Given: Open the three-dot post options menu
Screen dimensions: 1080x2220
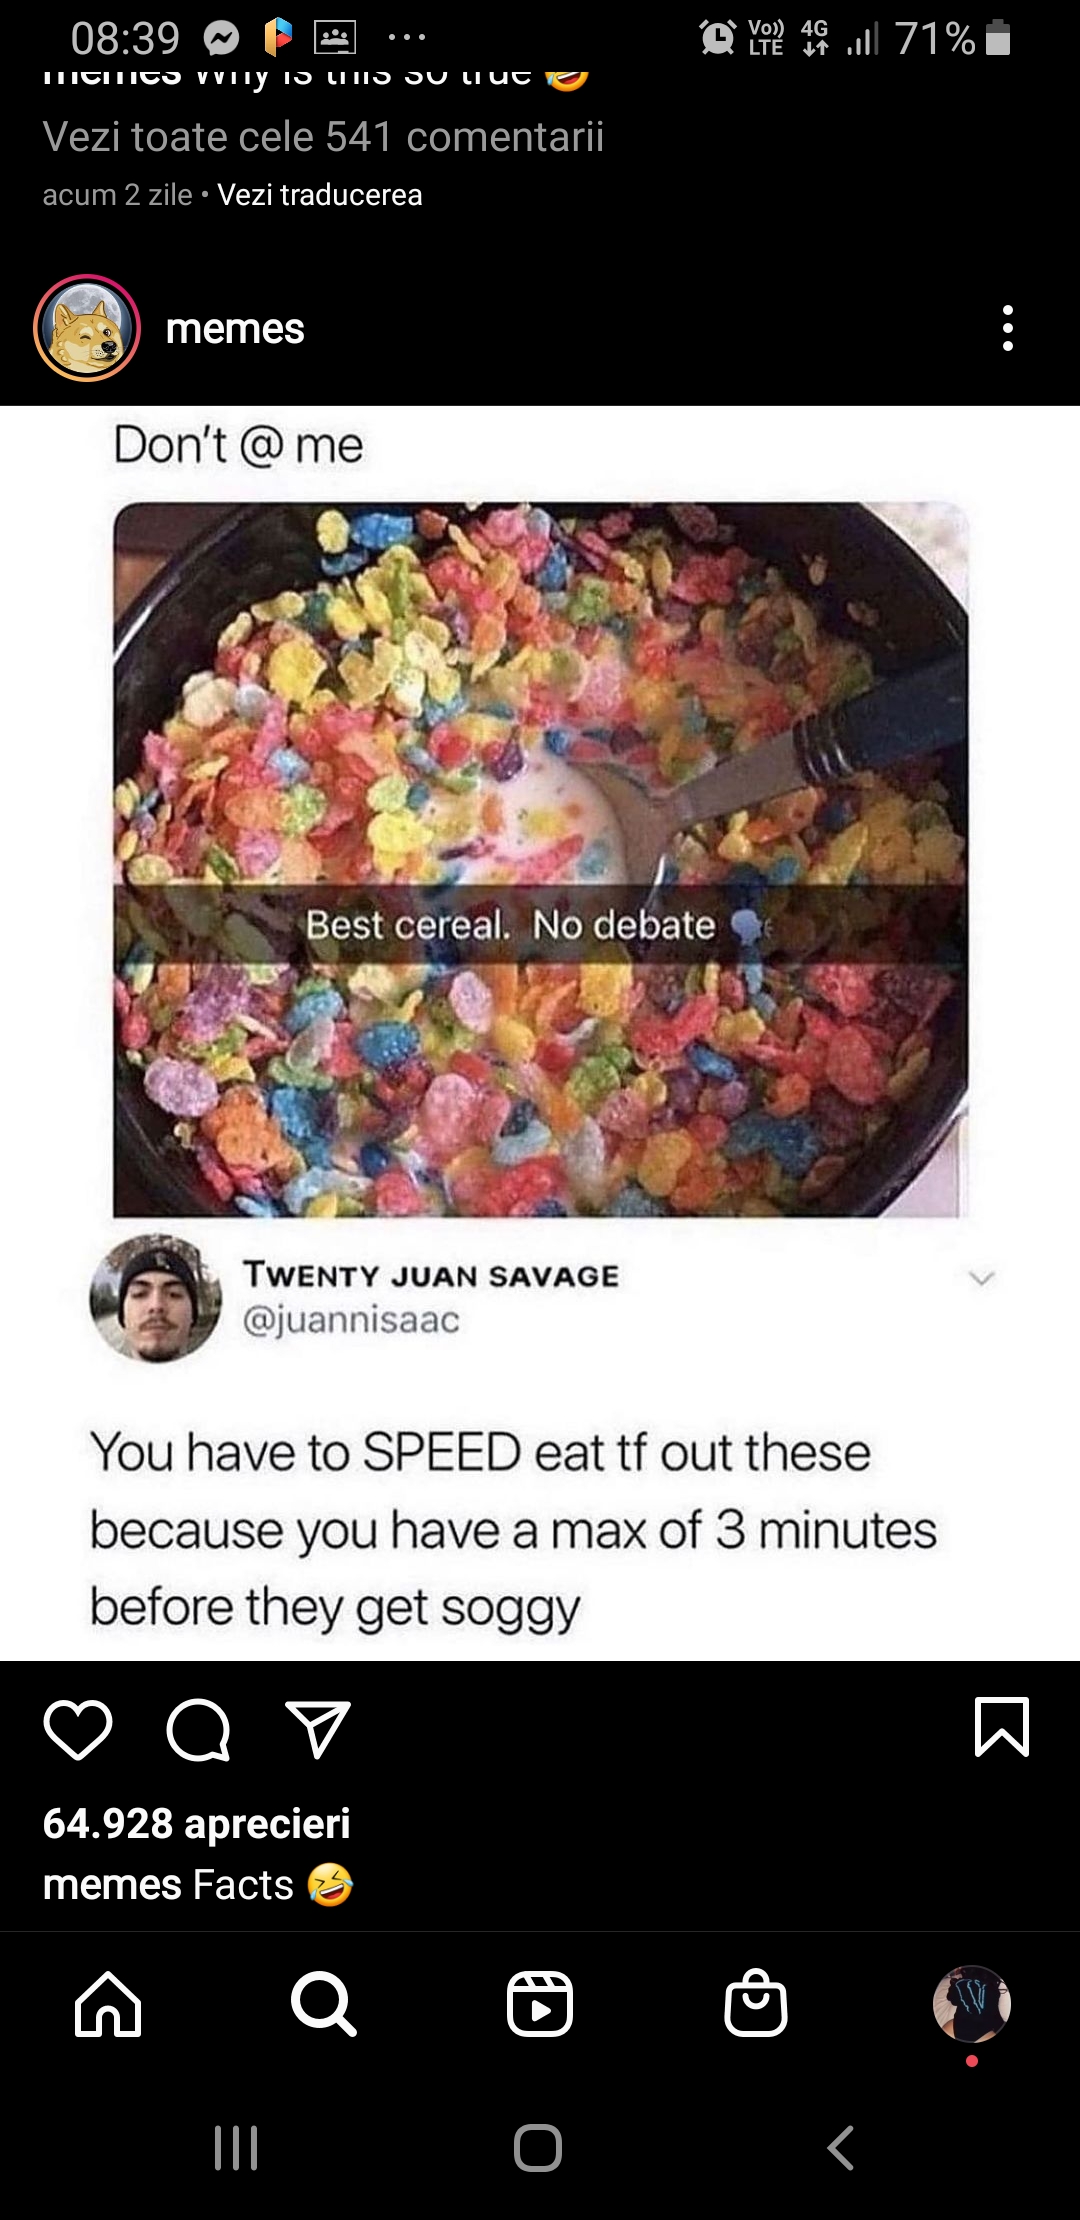Looking at the screenshot, I should coord(1008,328).
